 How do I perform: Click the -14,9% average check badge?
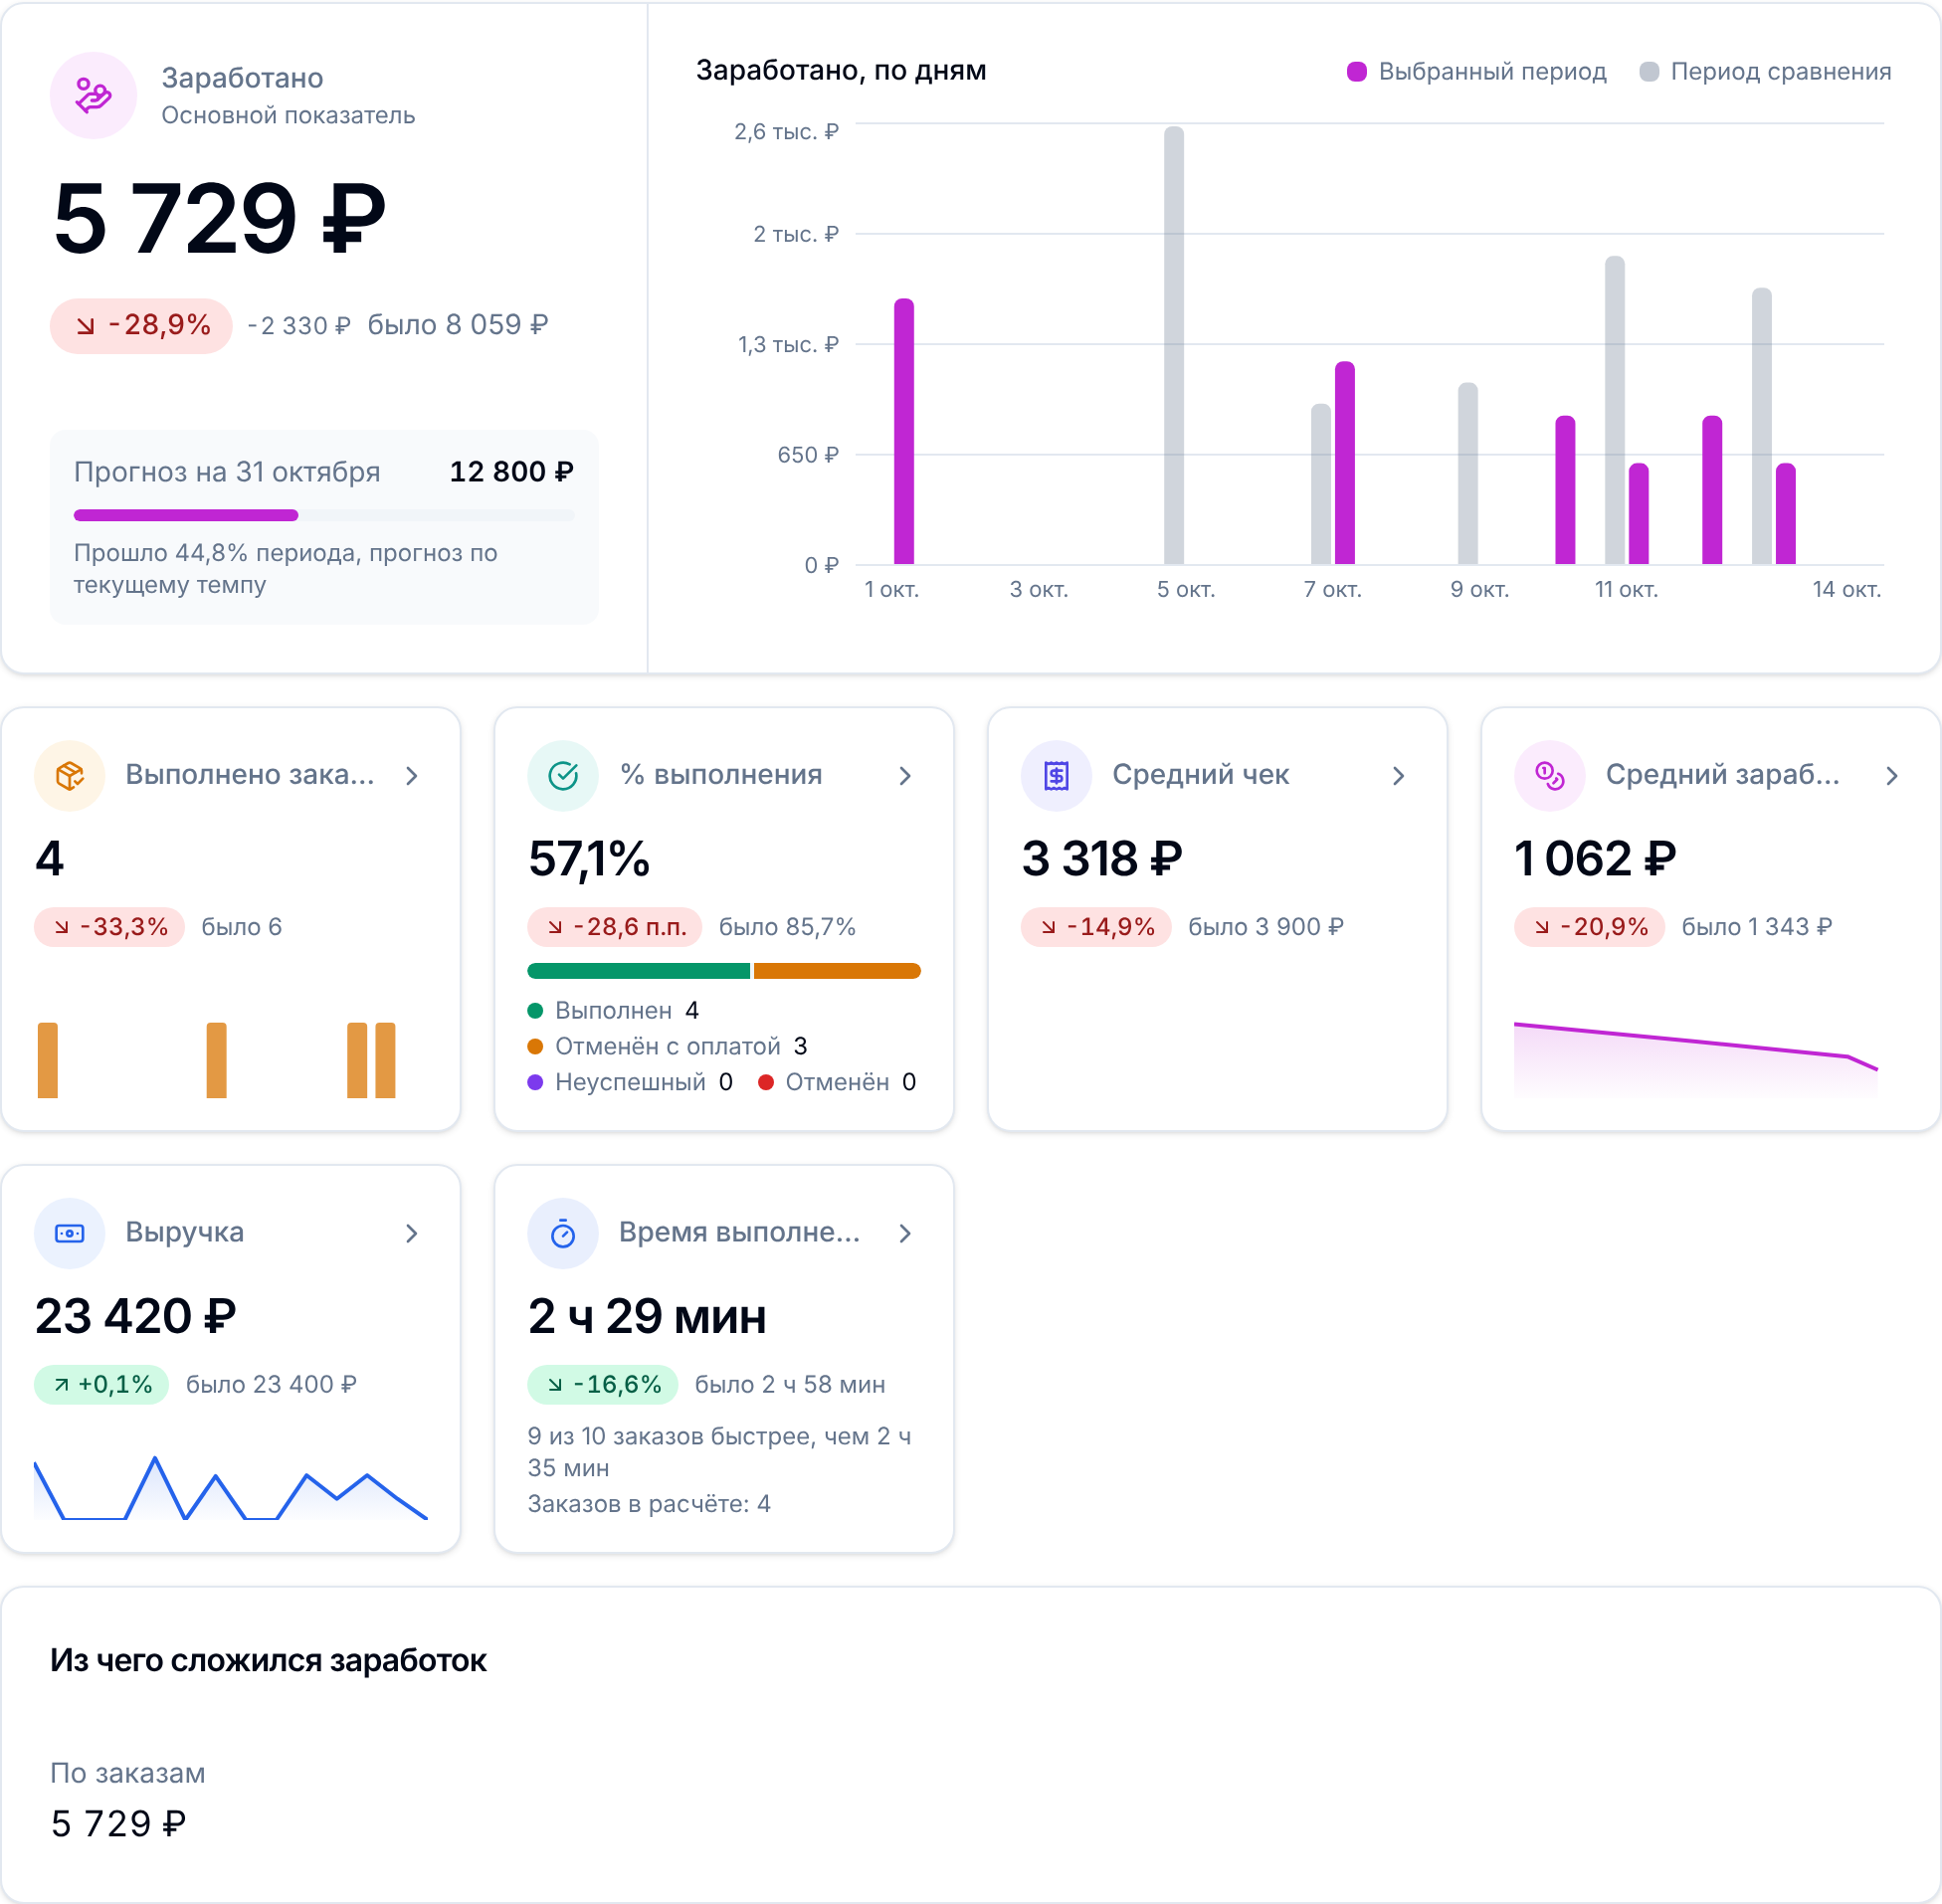coord(1096,927)
